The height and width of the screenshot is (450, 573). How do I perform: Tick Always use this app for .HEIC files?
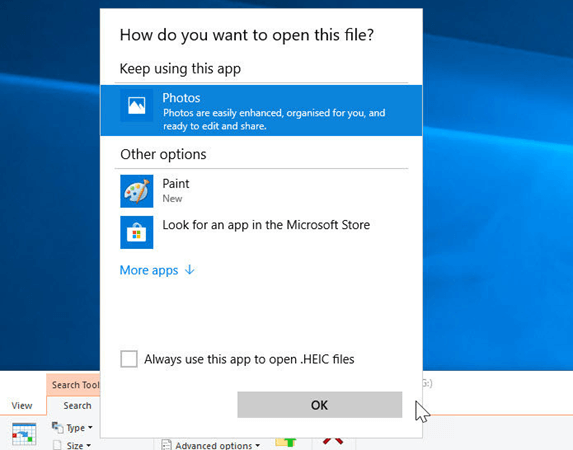click(x=129, y=359)
